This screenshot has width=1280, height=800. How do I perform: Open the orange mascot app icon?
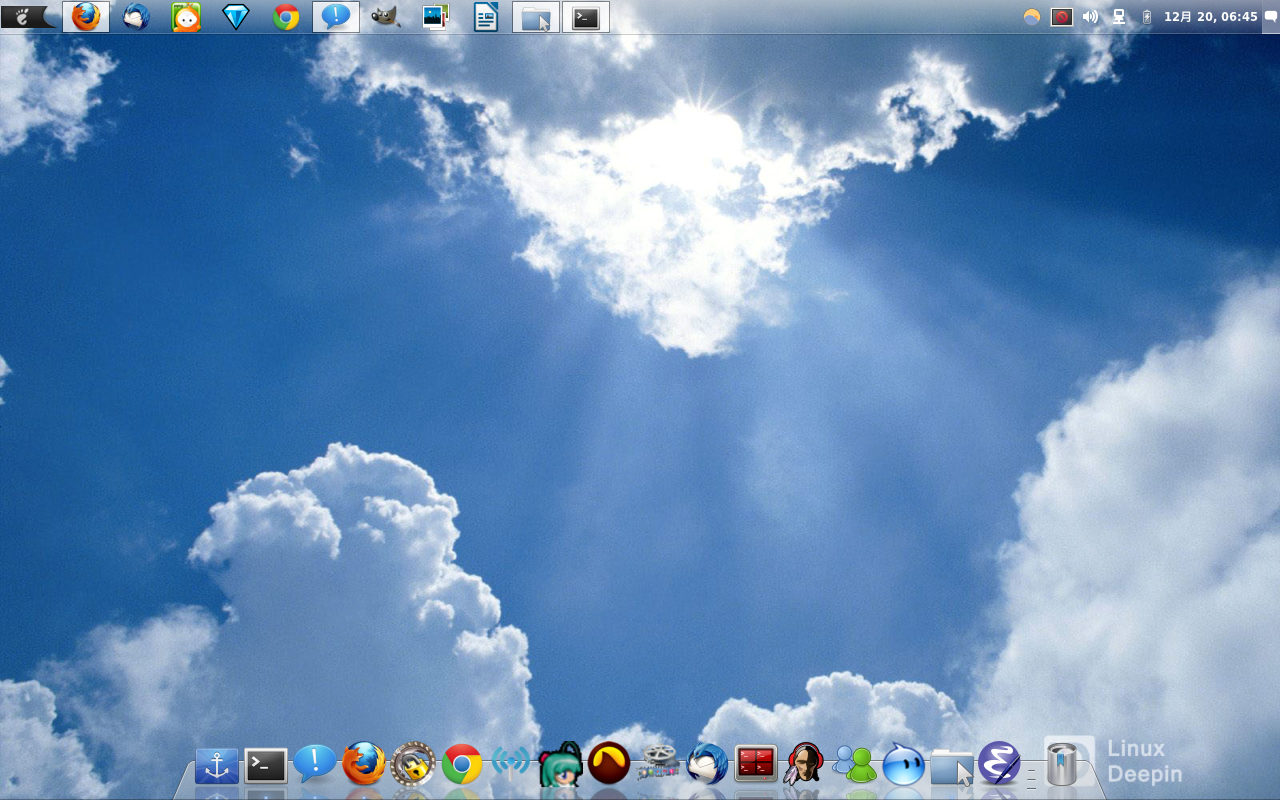(186, 17)
